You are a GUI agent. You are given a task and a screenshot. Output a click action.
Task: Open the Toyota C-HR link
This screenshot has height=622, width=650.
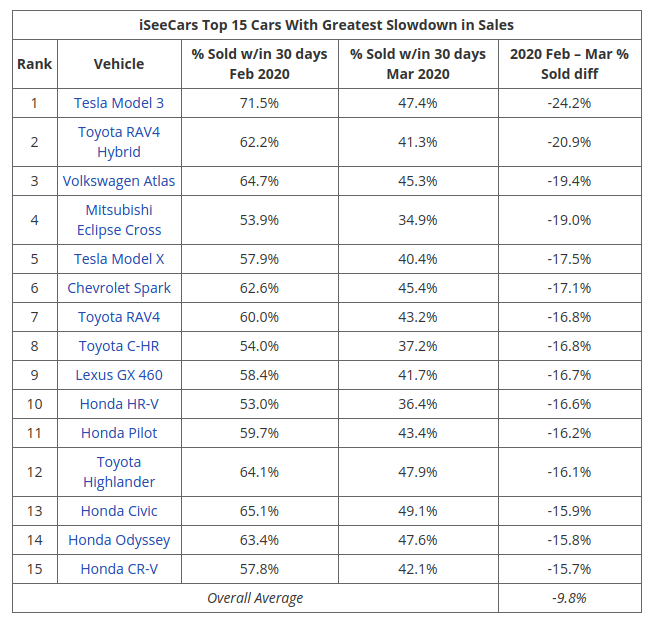[x=119, y=346]
